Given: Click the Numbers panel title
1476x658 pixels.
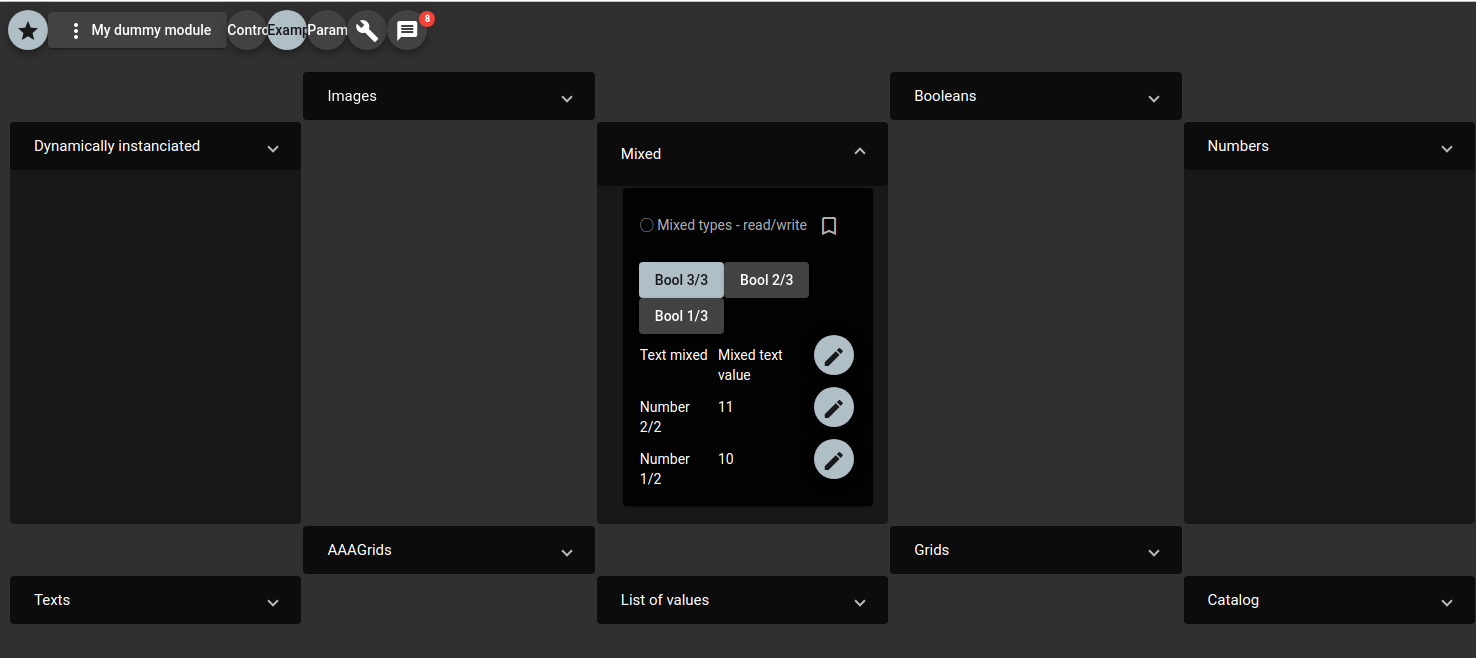Looking at the screenshot, I should 1238,146.
